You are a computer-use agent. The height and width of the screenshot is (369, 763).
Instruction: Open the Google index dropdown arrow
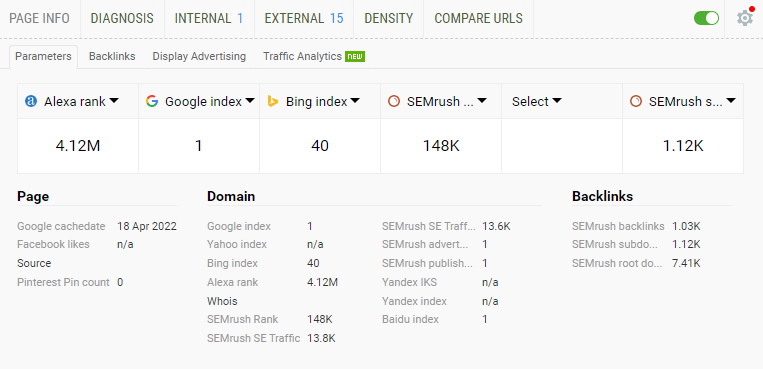pyautogui.click(x=250, y=101)
